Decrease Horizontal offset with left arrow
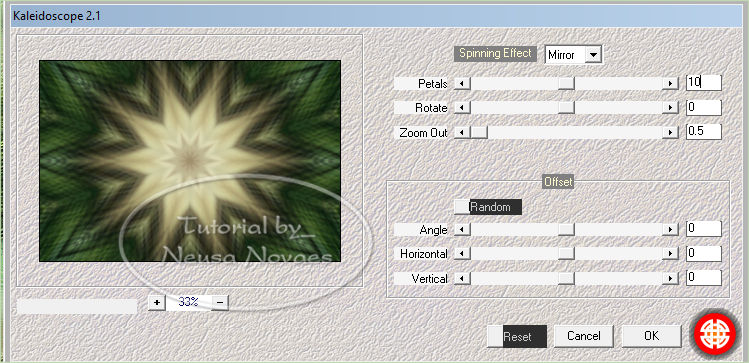This screenshot has height=363, width=749. (461, 254)
